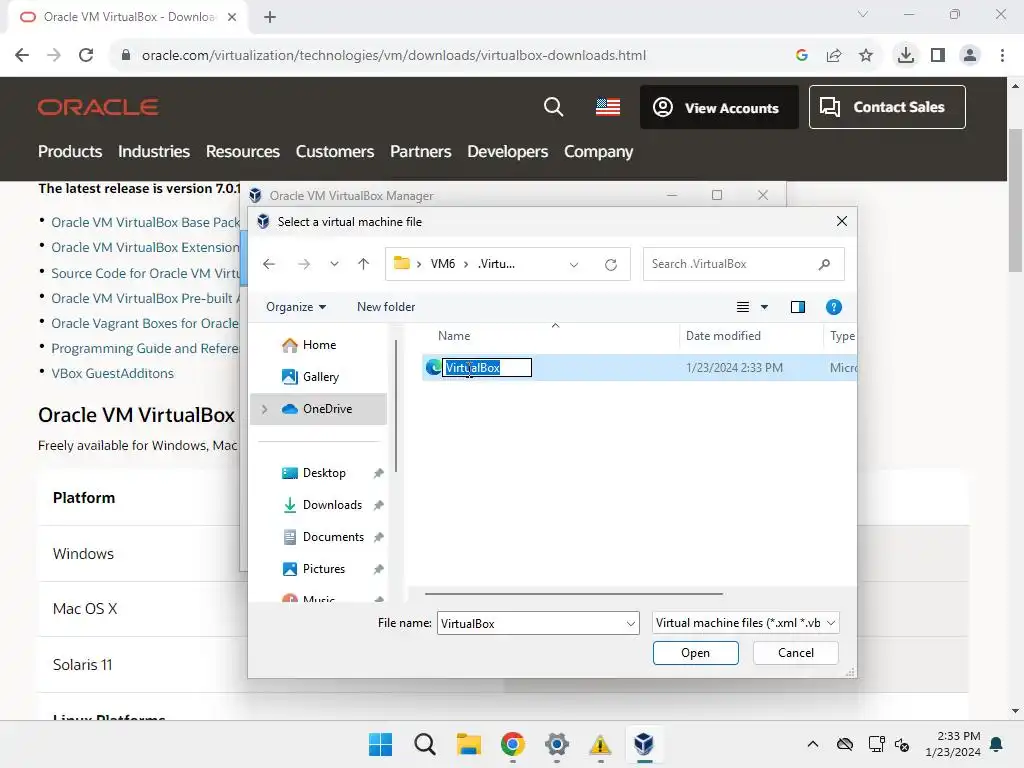
Task: Refresh the .VirtualBox folder view
Action: click(x=611, y=264)
